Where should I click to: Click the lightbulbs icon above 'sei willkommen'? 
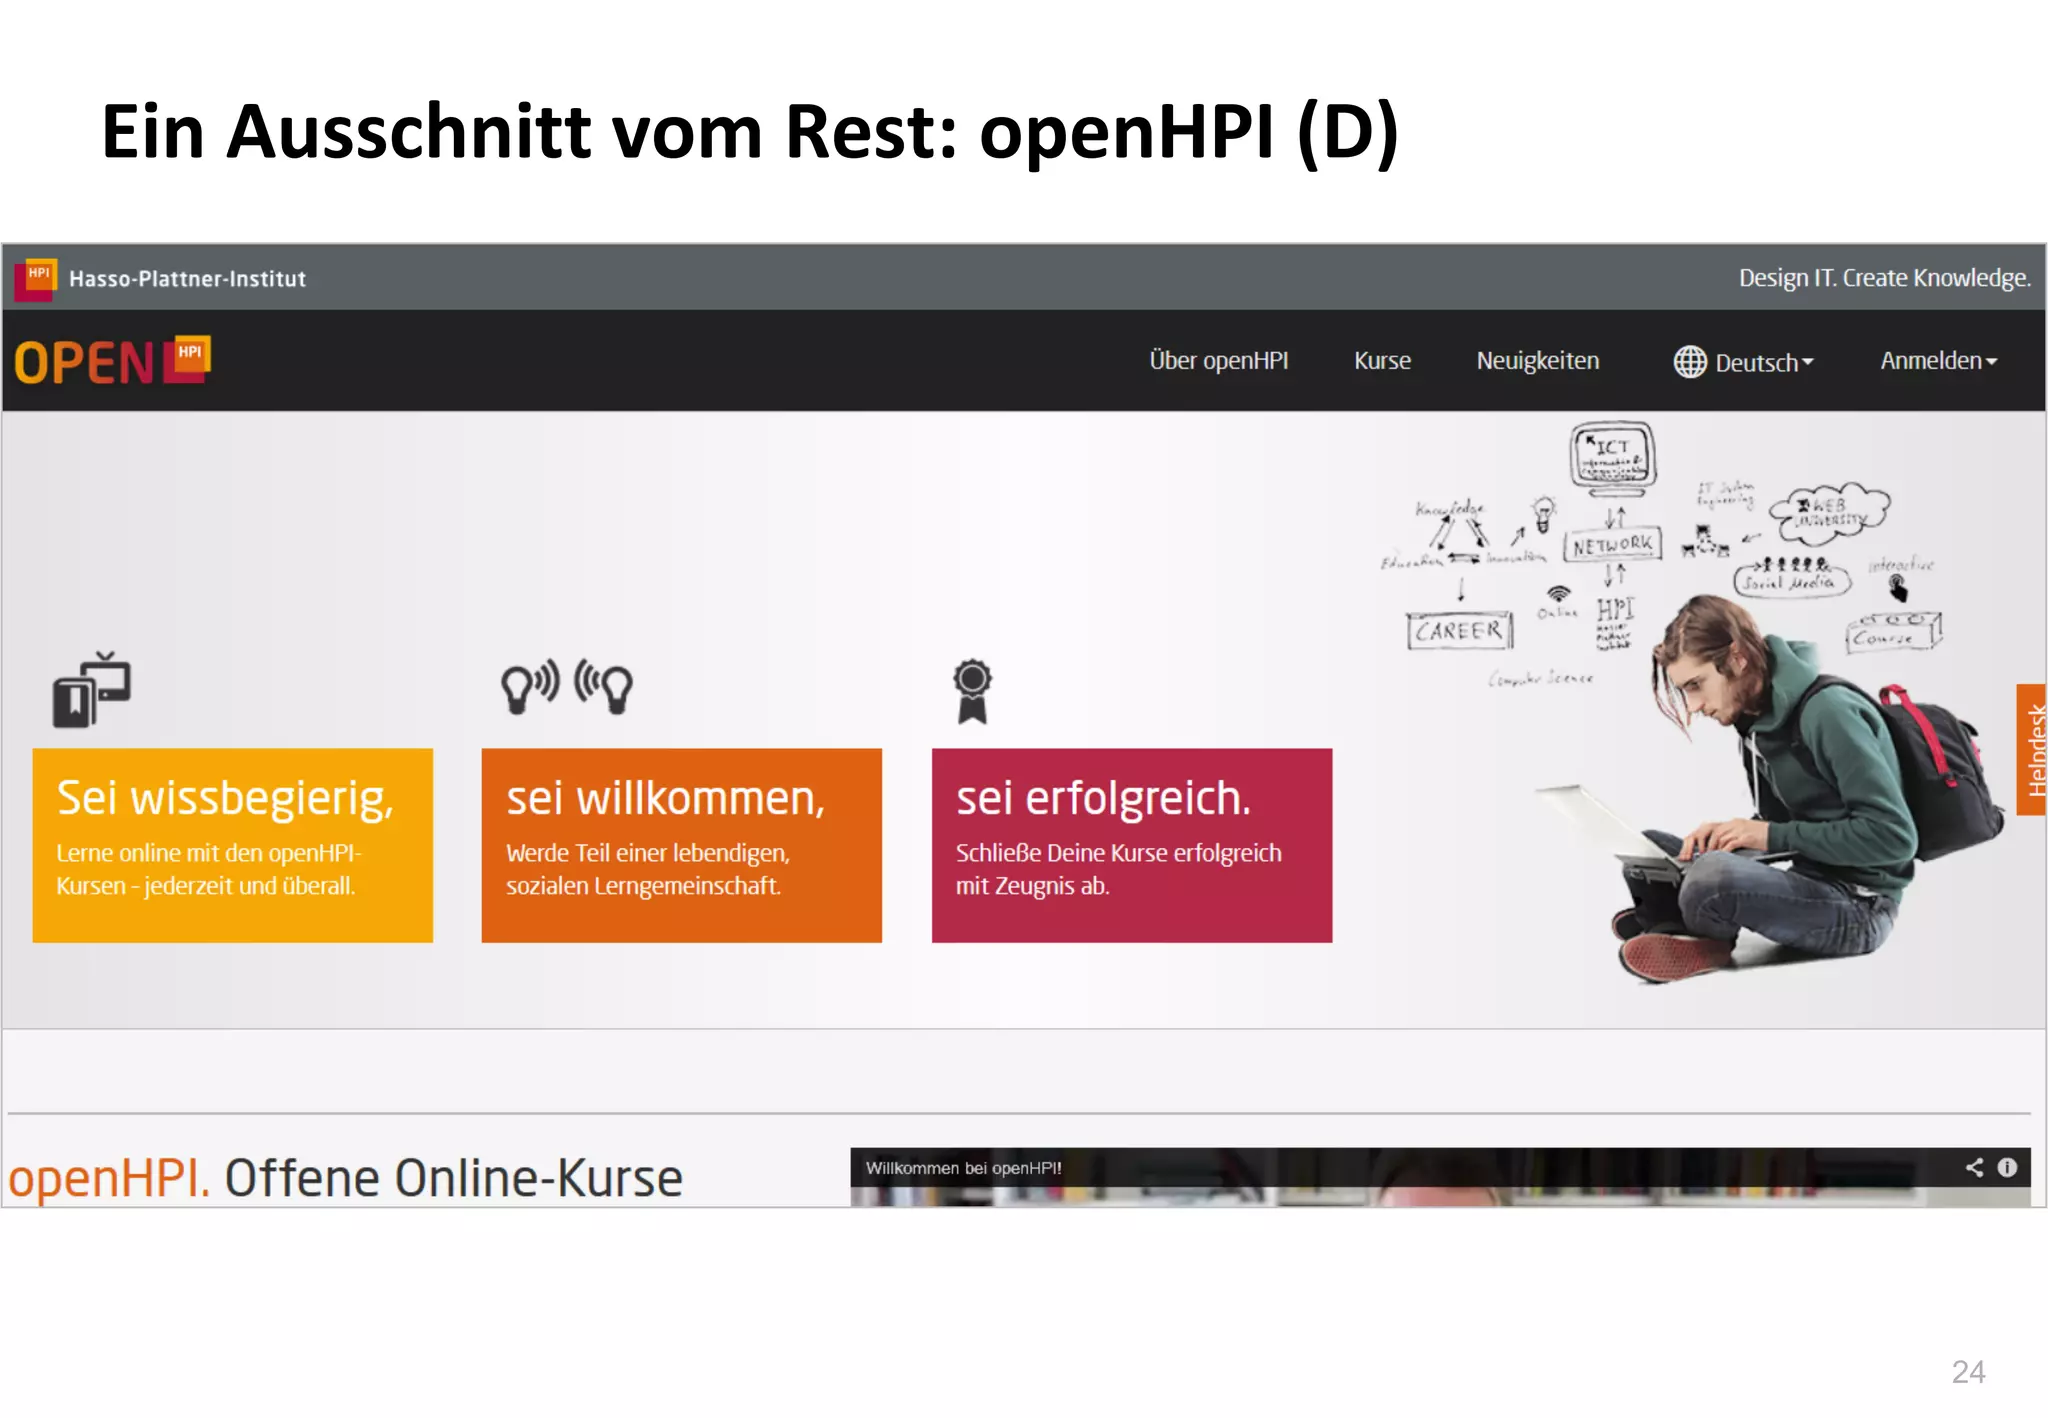(x=567, y=687)
